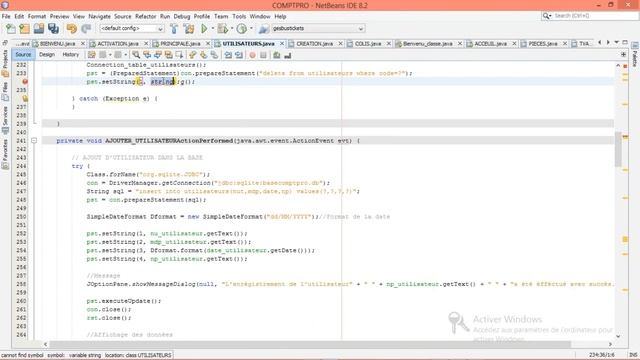Click the New File toolbar icon
Viewport: 640px width, 360px height.
click(x=11, y=29)
